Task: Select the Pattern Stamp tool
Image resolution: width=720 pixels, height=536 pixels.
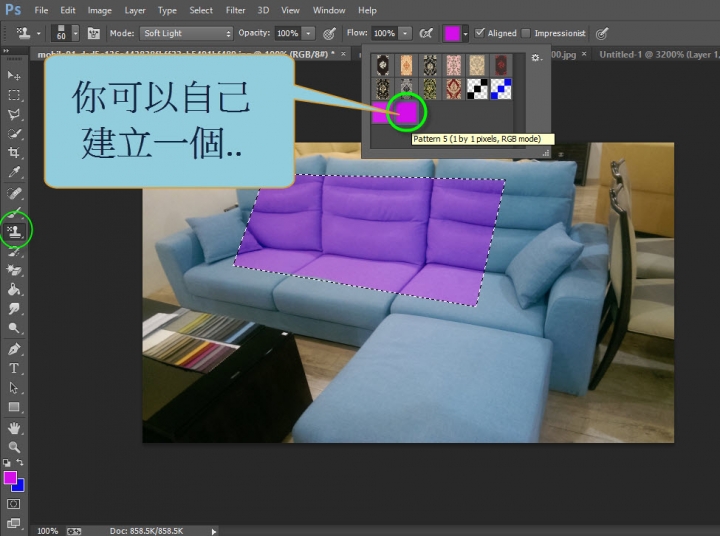Action: (x=15, y=230)
